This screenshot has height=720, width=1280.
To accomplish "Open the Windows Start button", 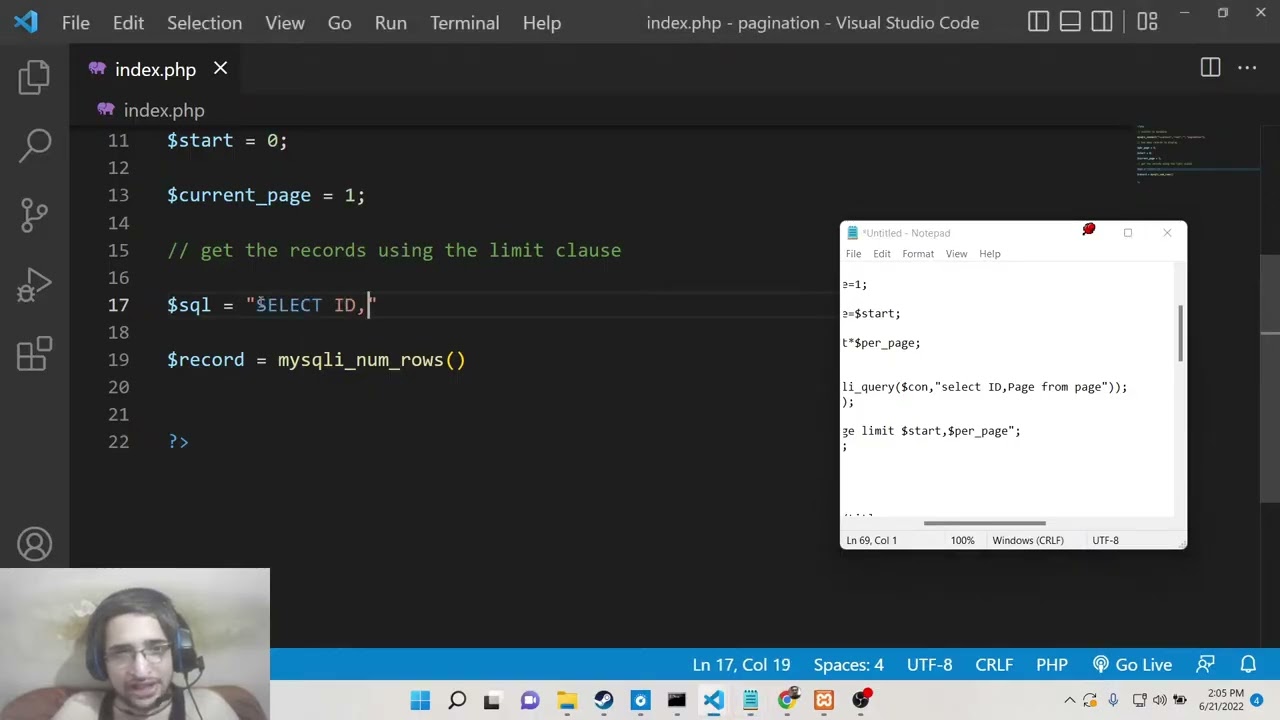I will pyautogui.click(x=420, y=700).
